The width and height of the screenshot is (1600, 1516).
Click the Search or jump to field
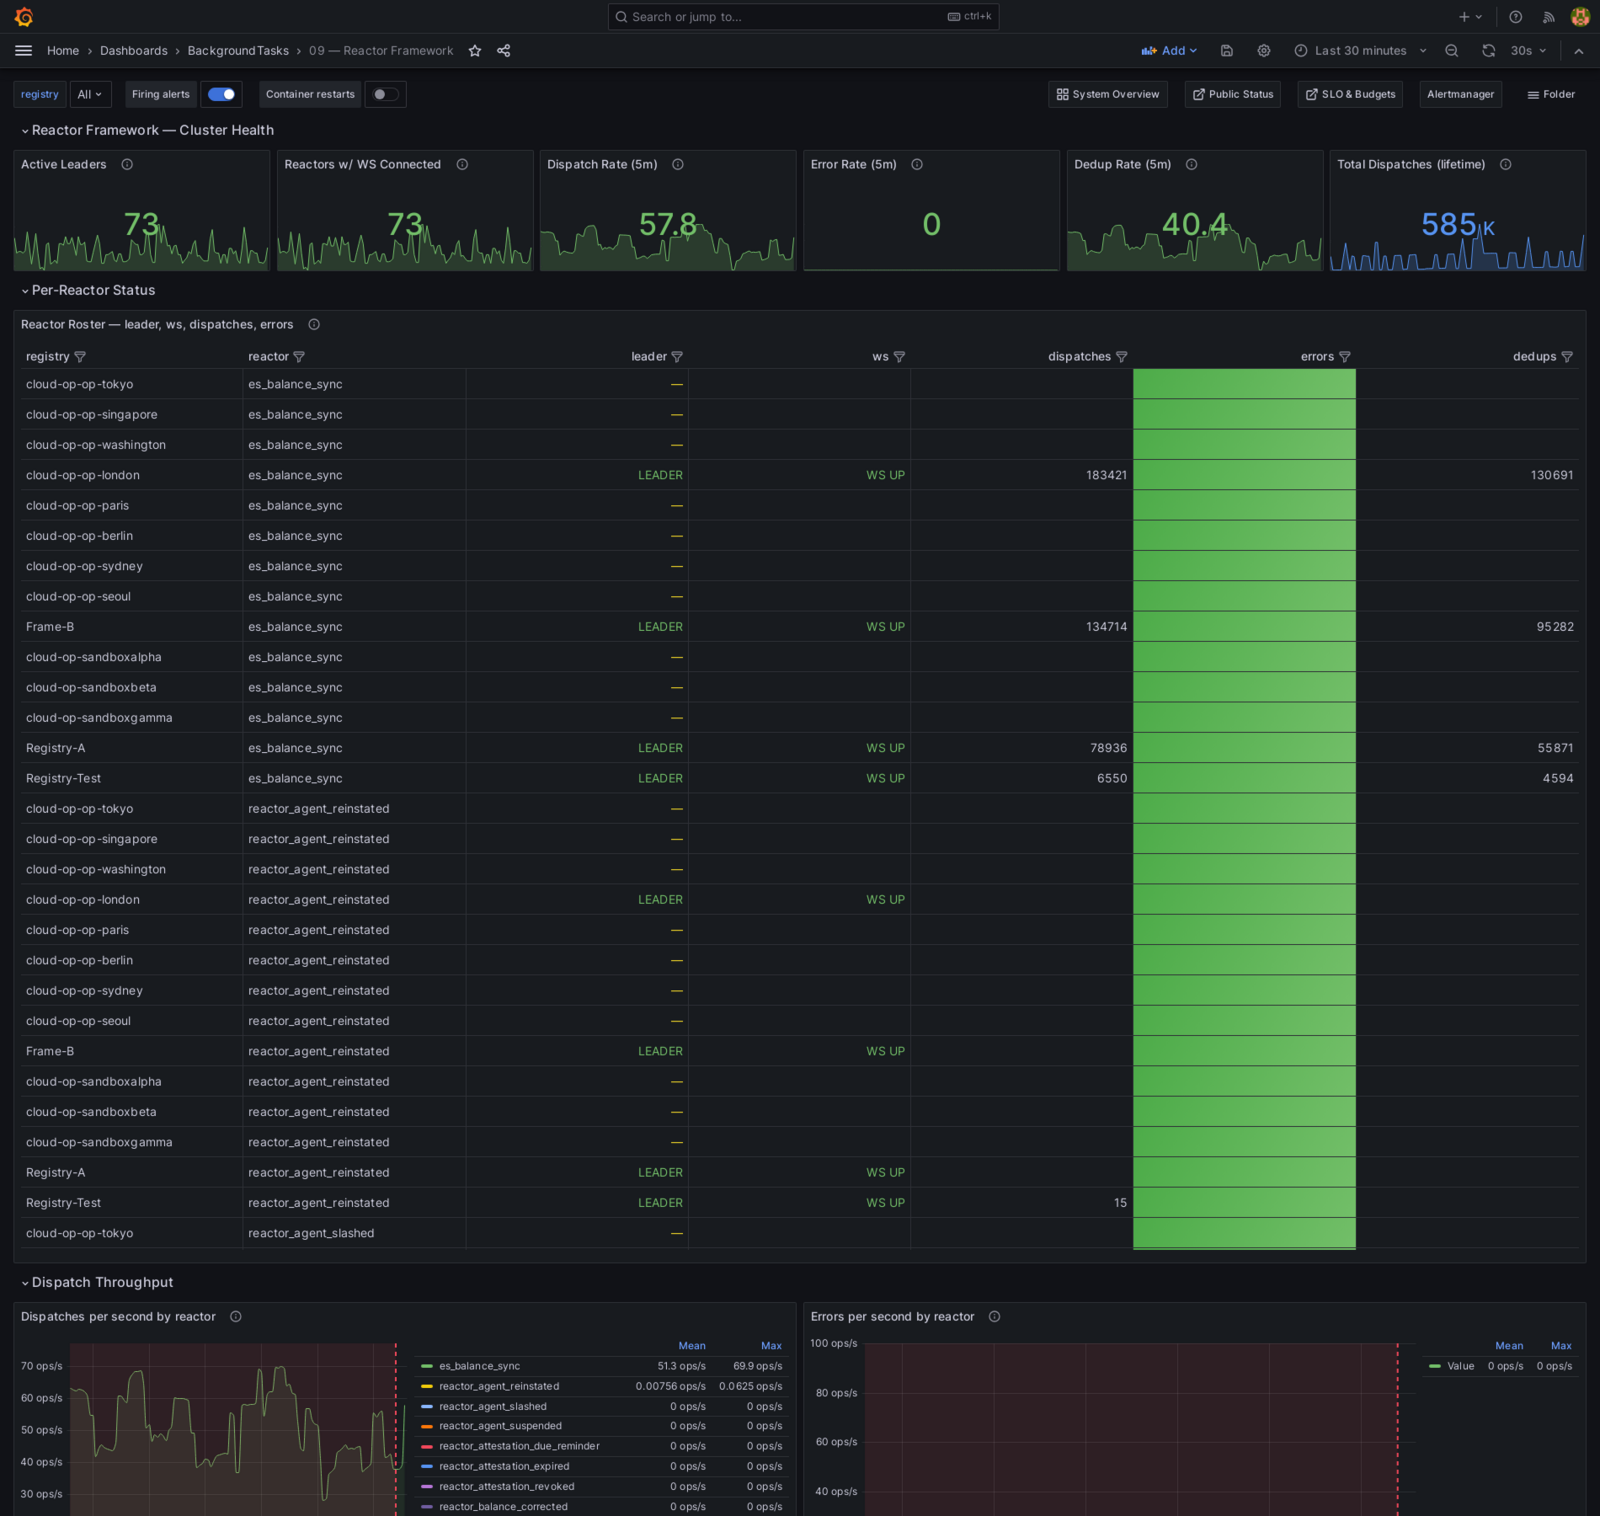[x=803, y=17]
